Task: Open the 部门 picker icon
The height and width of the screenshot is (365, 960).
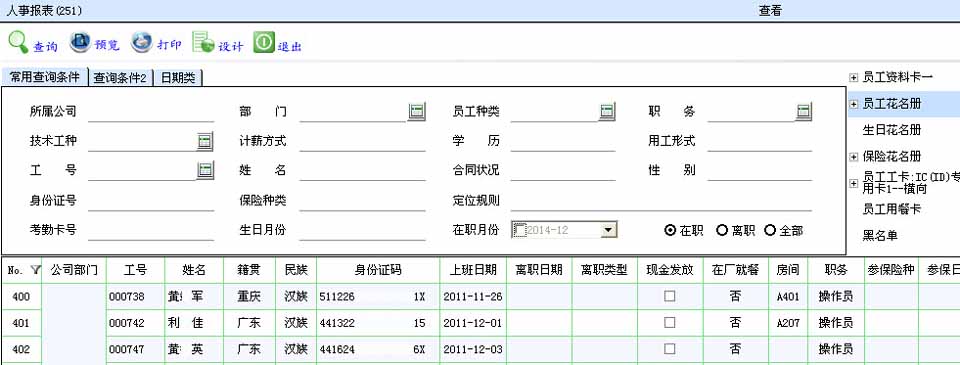Action: [417, 111]
